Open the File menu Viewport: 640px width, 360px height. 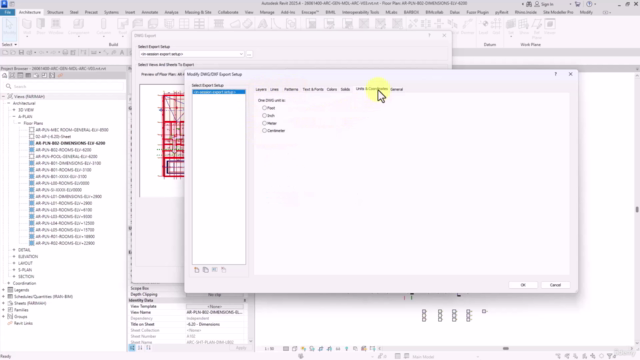pyautogui.click(x=7, y=12)
